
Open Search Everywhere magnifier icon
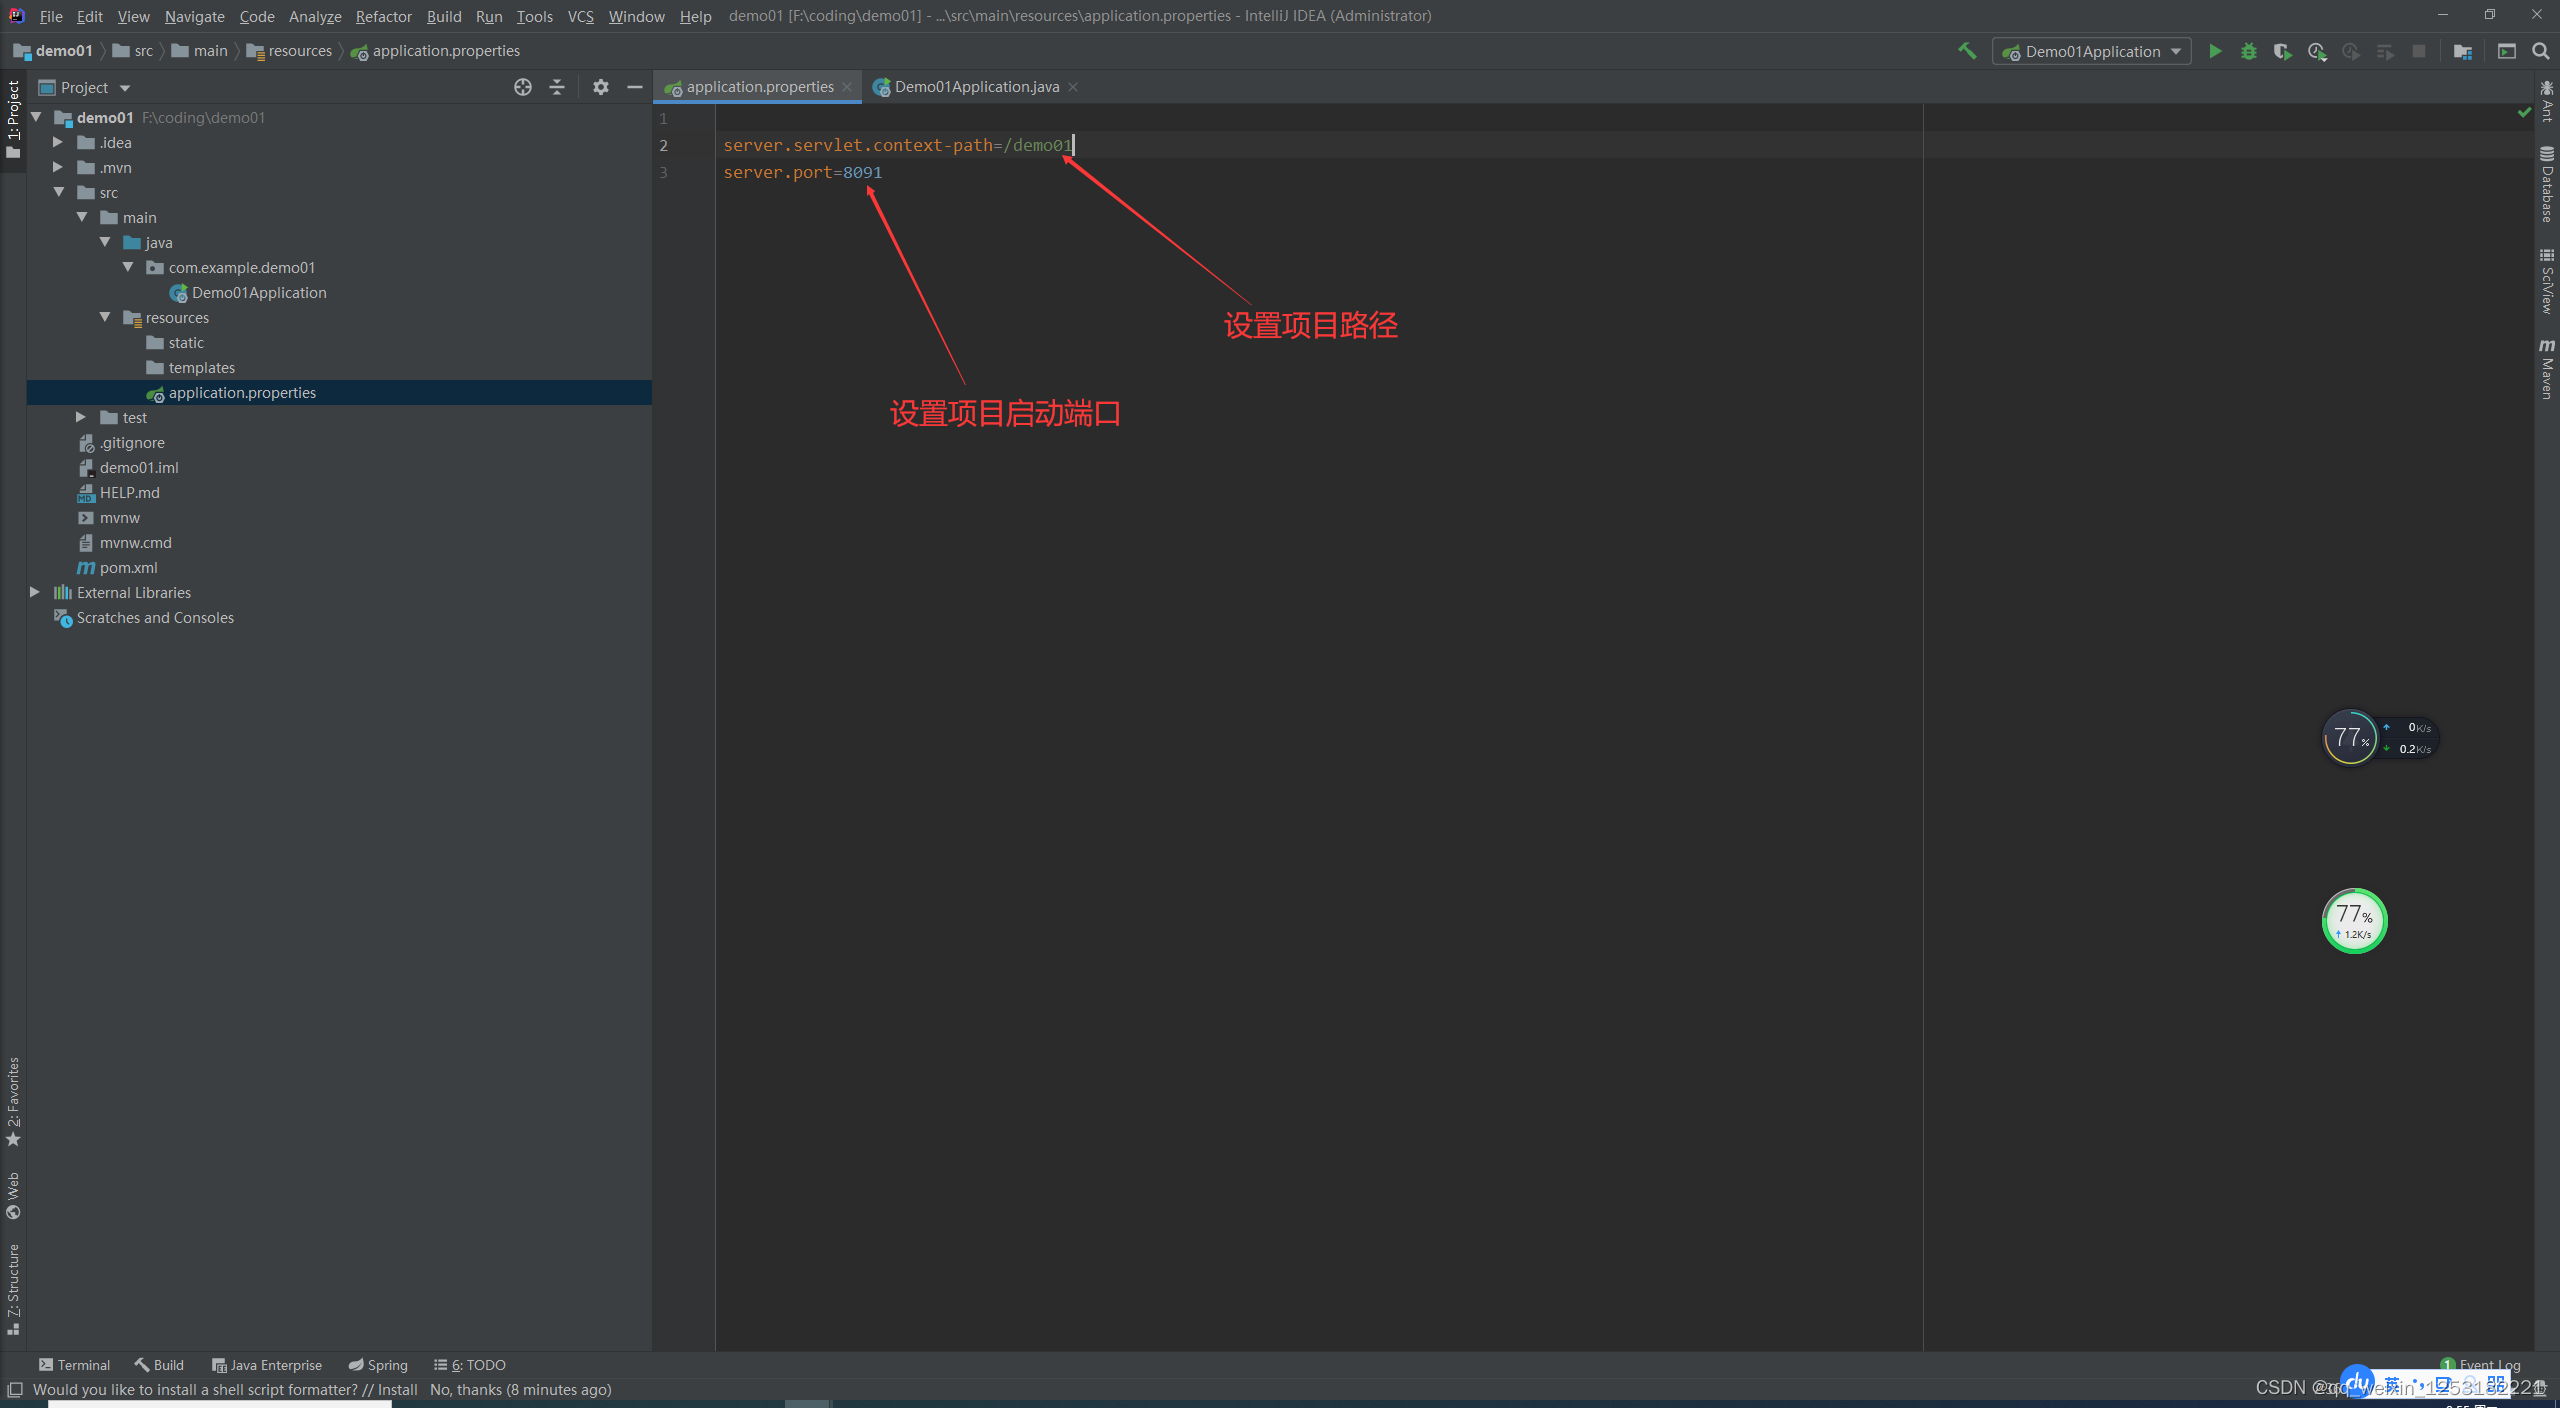pos(2541,51)
